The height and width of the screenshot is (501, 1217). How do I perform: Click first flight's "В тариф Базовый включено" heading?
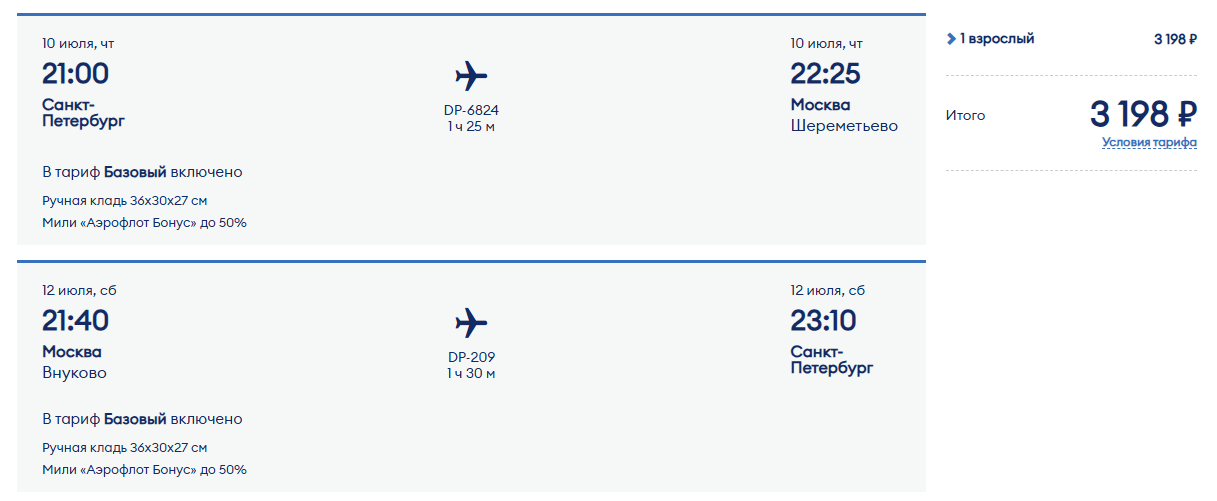pos(142,172)
